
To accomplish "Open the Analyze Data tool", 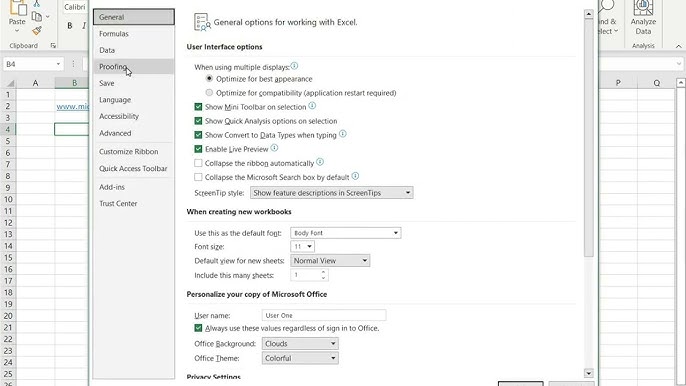I will pyautogui.click(x=643, y=18).
